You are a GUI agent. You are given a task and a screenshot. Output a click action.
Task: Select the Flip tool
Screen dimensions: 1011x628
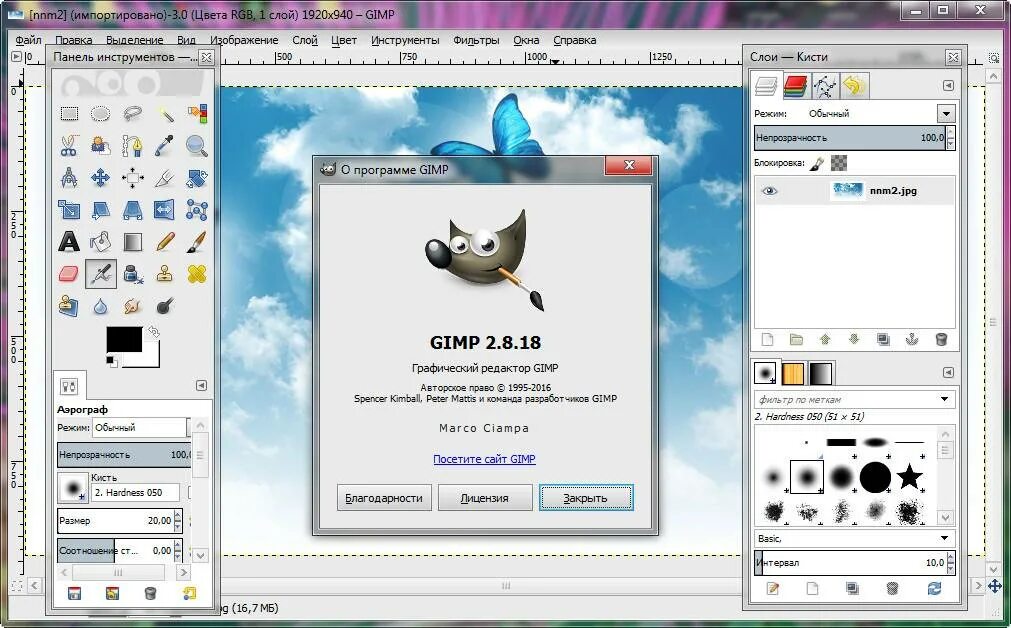pyautogui.click(x=165, y=210)
